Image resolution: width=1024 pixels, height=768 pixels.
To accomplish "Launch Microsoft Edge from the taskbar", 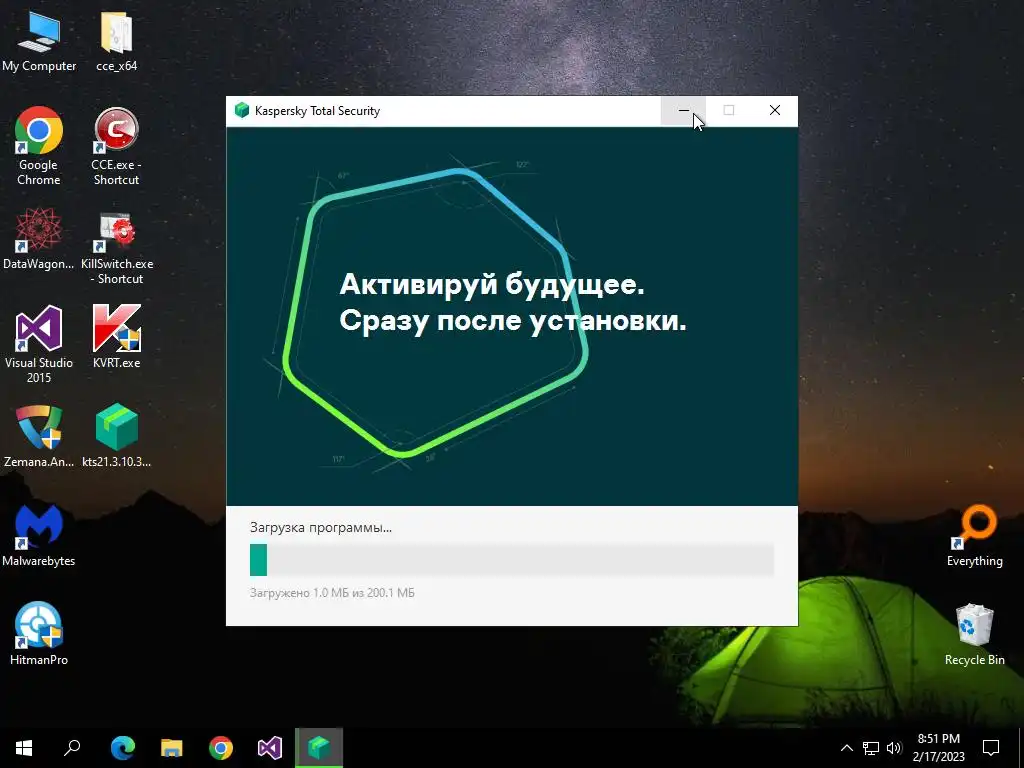I will [x=122, y=748].
